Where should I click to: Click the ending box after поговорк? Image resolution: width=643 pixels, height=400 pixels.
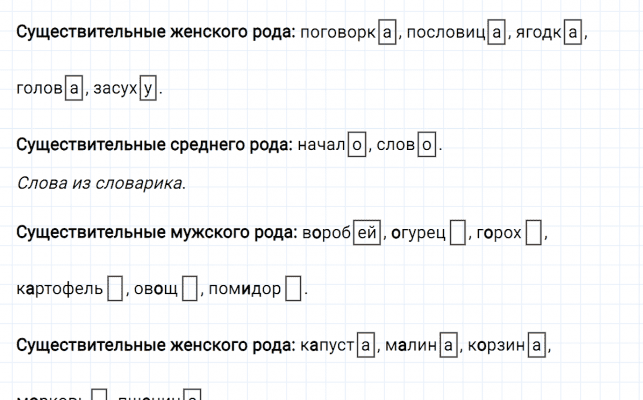click(388, 33)
